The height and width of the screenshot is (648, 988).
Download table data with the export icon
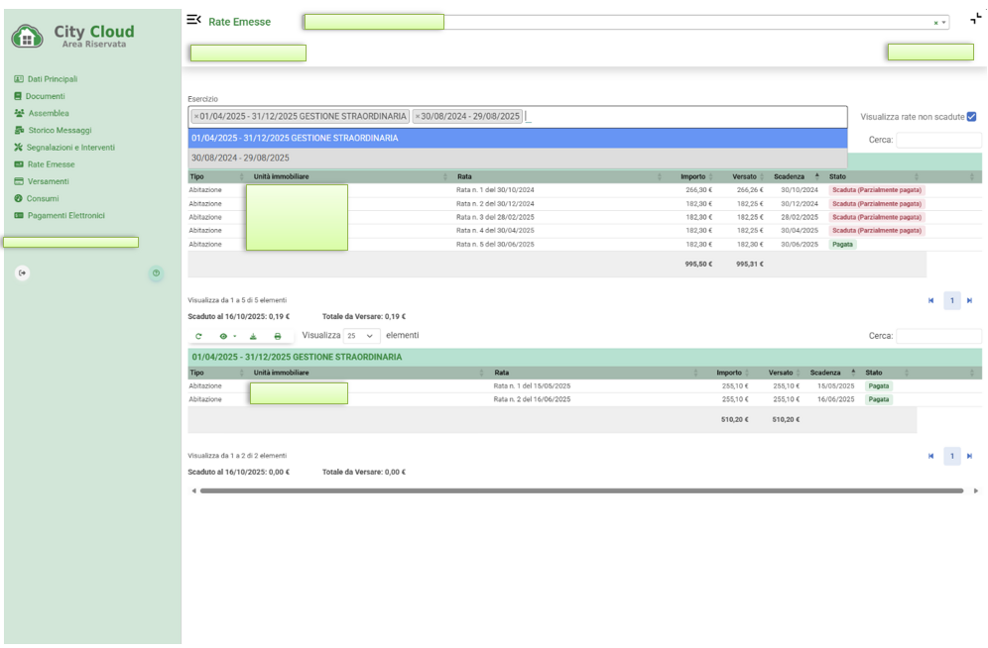tap(253, 336)
